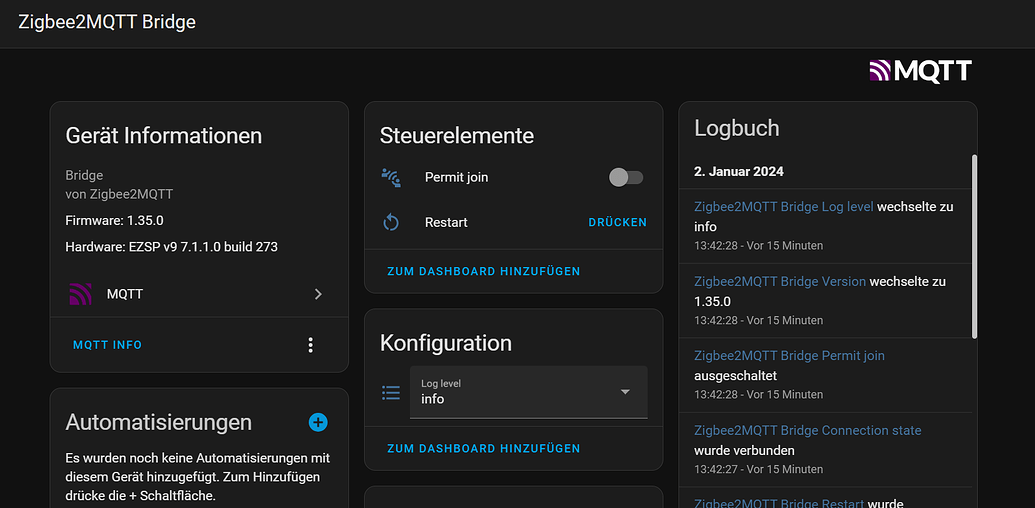Image resolution: width=1035 pixels, height=508 pixels.
Task: Click the 2. Januar 2024 date header
Action: pyautogui.click(x=739, y=172)
